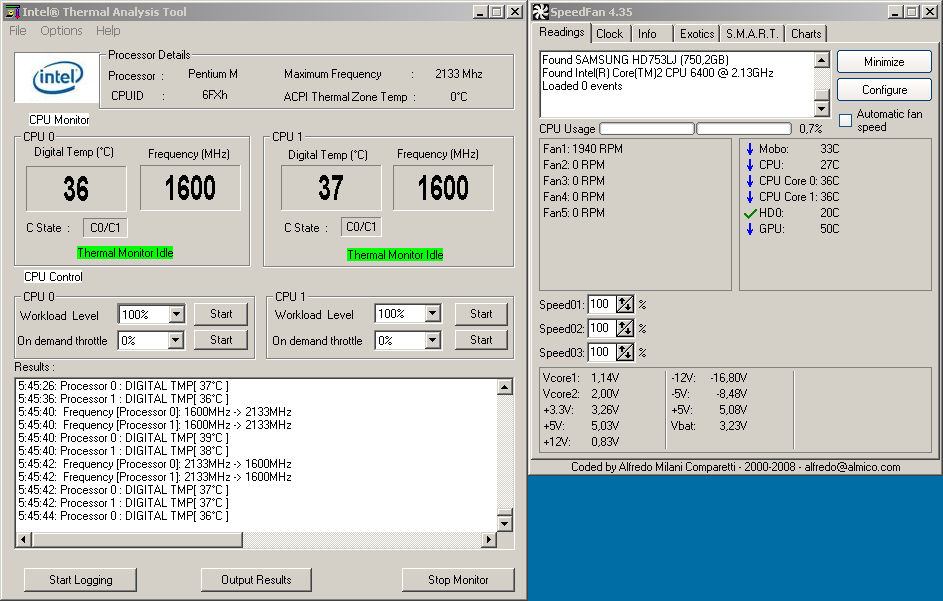Click Output Results button
Viewport: 943px width, 601px height.
pyautogui.click(x=256, y=579)
